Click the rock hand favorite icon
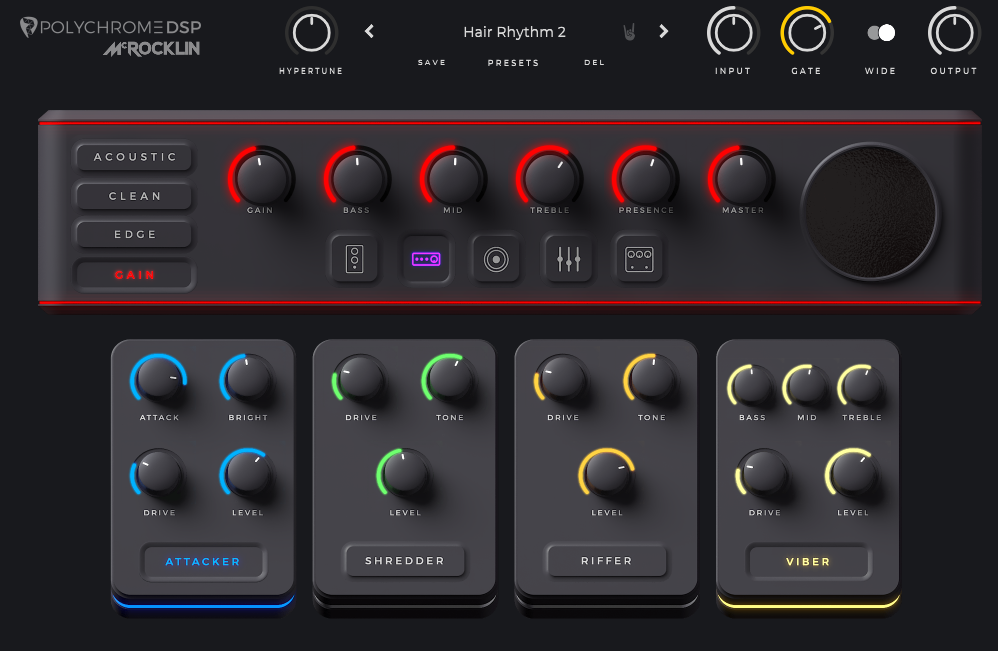This screenshot has height=651, width=998. click(630, 32)
